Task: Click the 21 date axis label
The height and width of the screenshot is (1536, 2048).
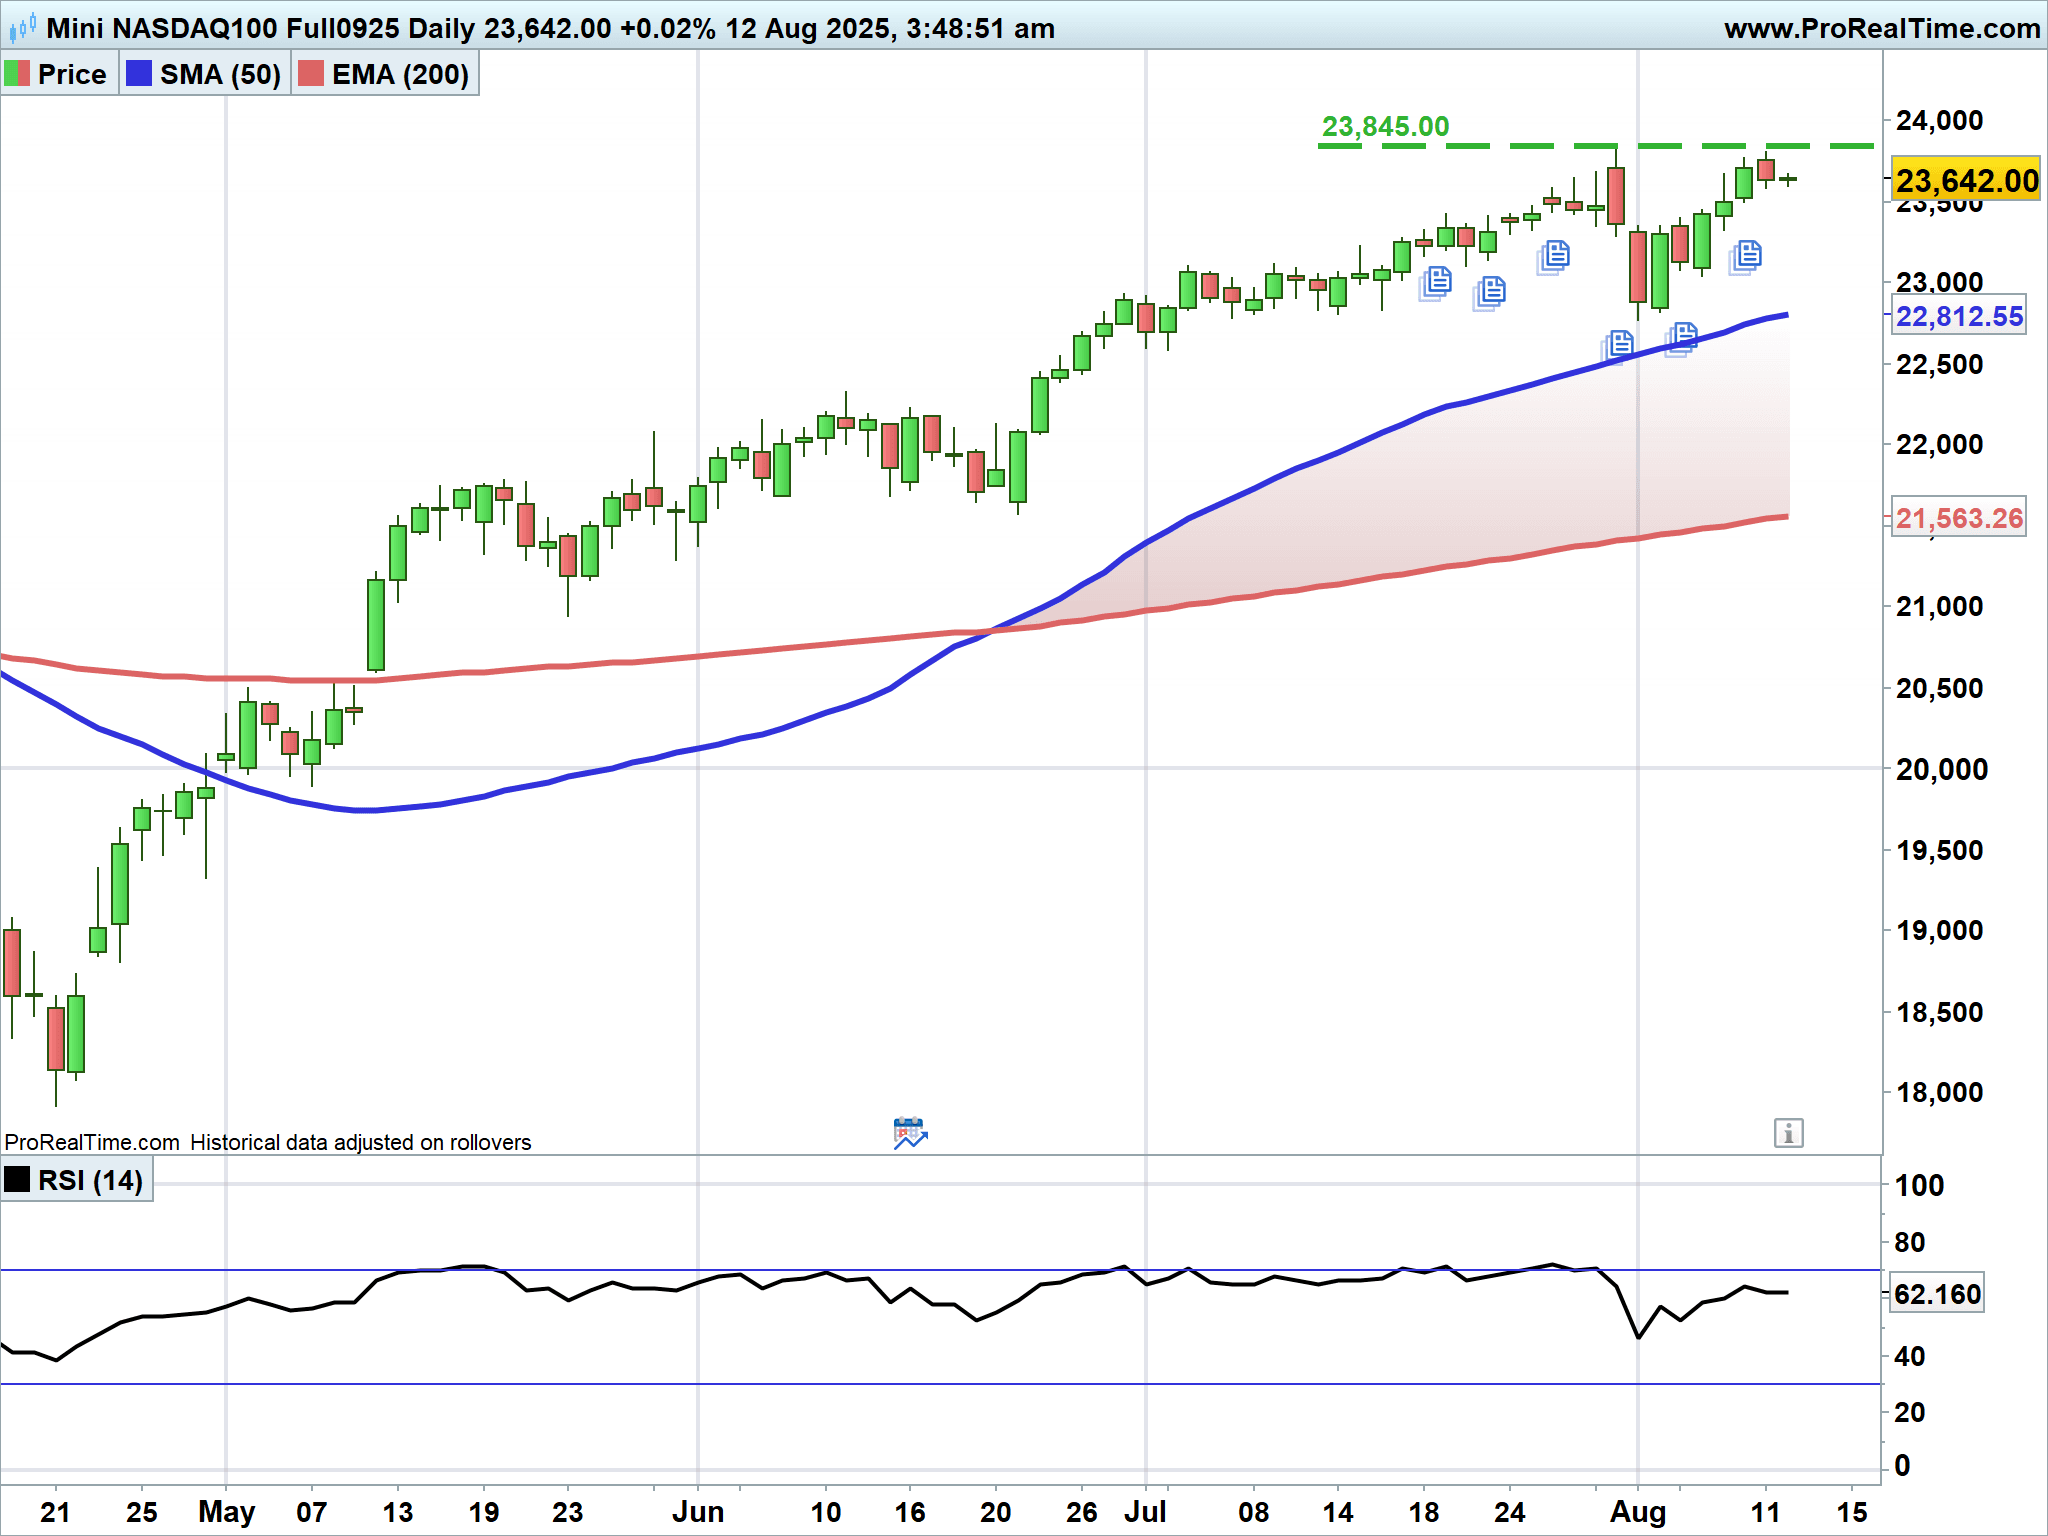Action: coord(55,1512)
